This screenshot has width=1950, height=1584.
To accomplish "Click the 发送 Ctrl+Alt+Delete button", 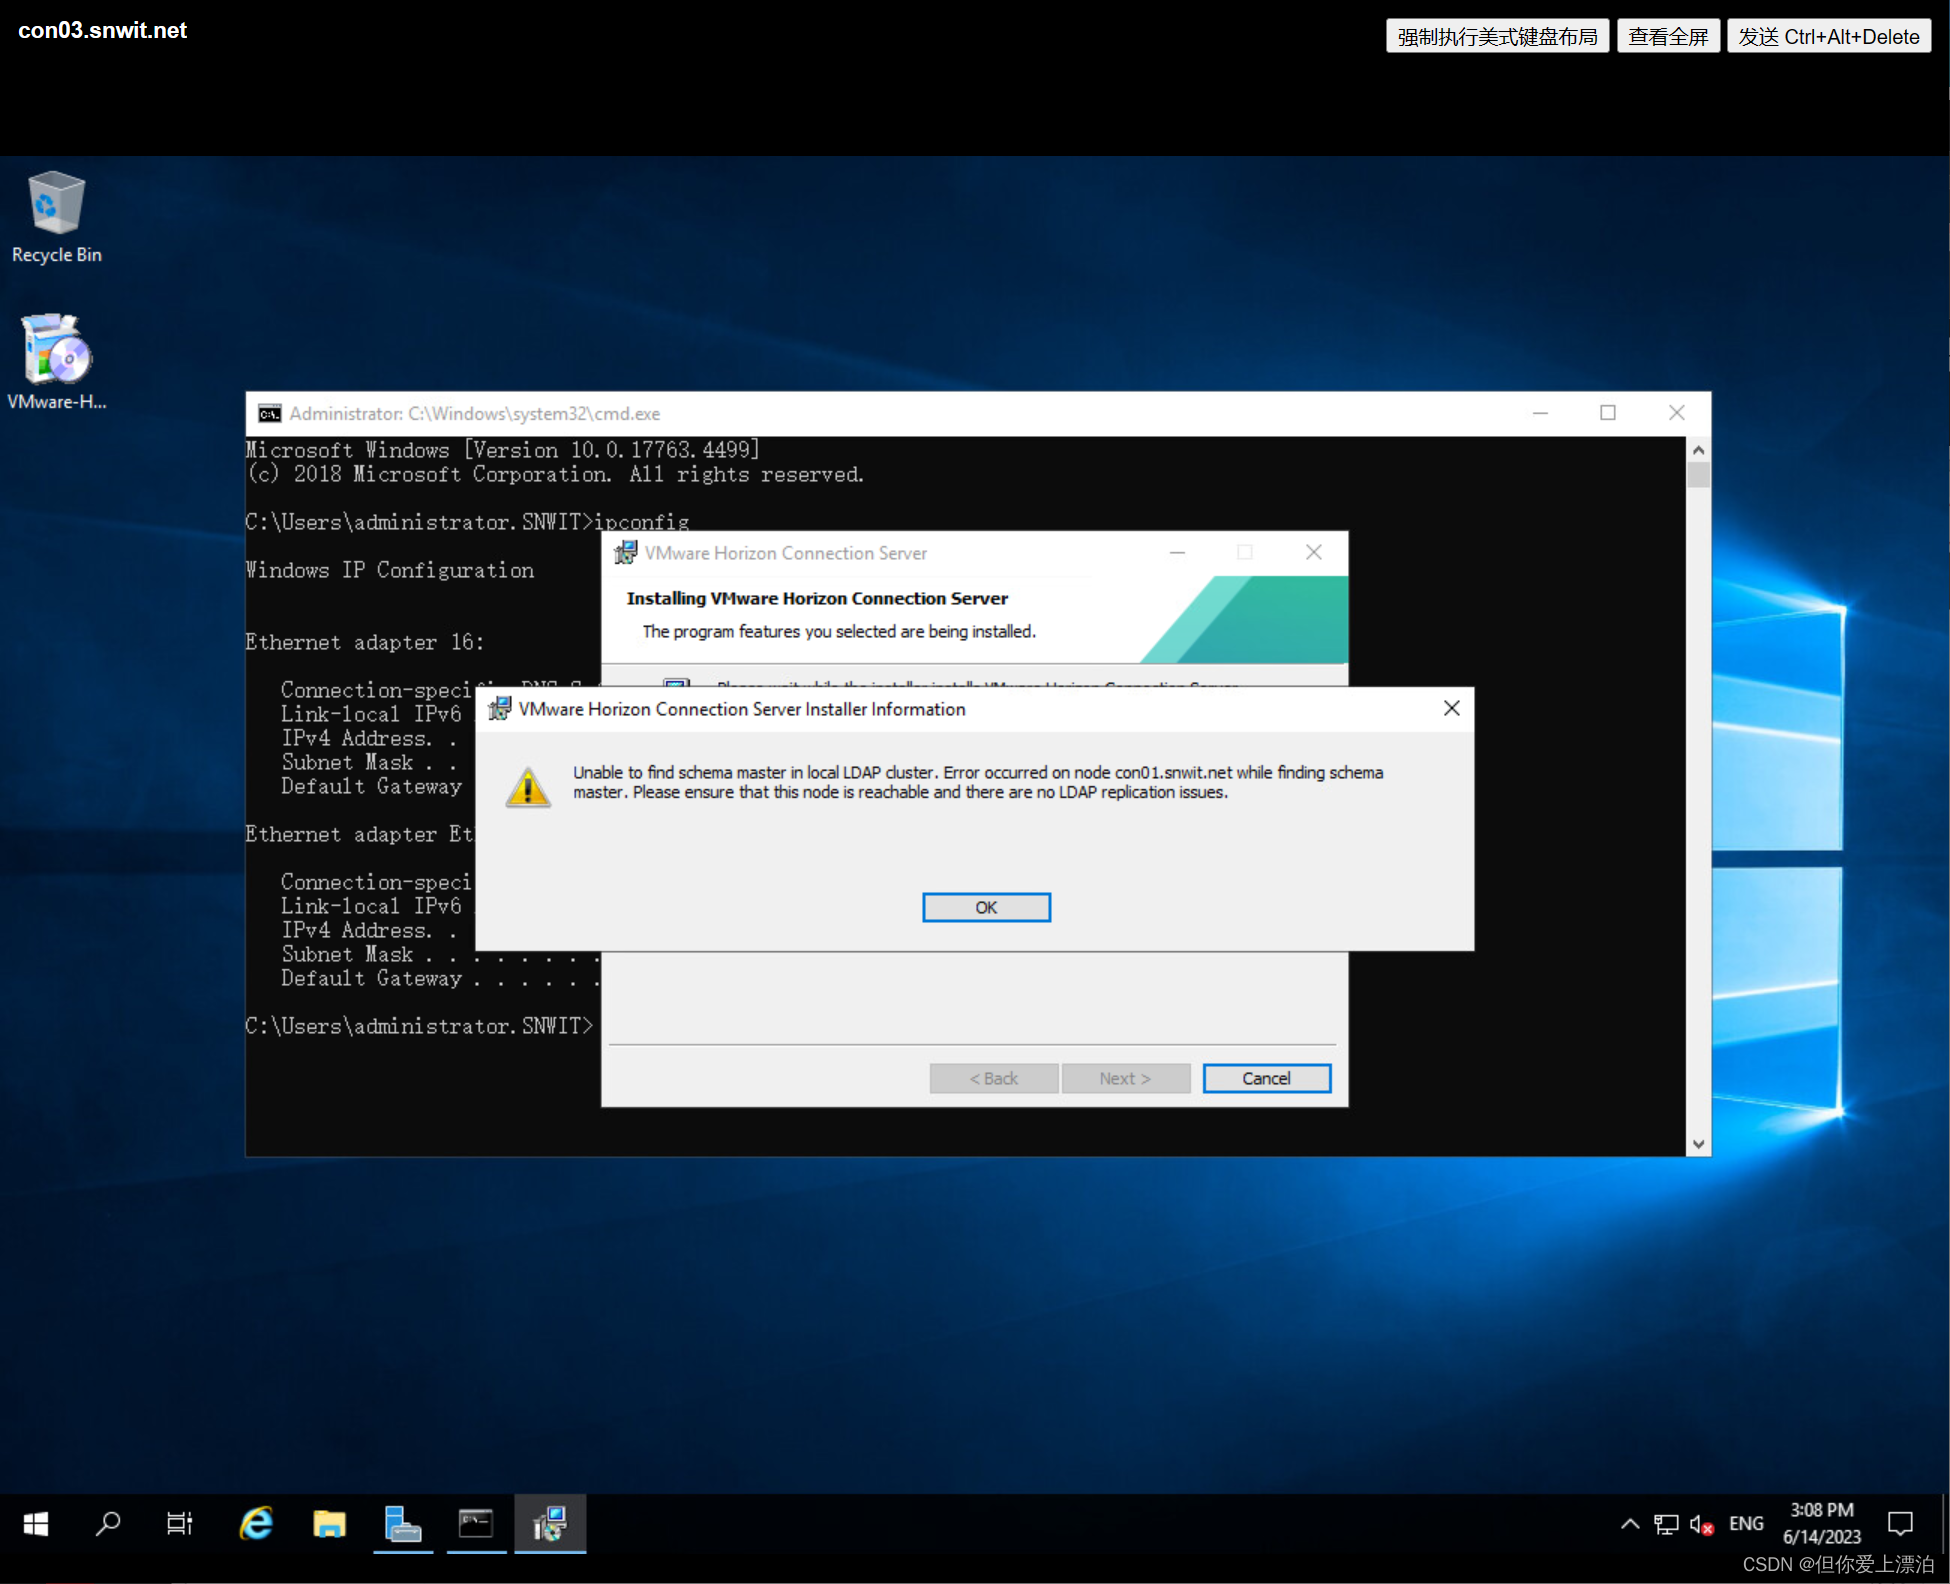I will click(x=1828, y=37).
